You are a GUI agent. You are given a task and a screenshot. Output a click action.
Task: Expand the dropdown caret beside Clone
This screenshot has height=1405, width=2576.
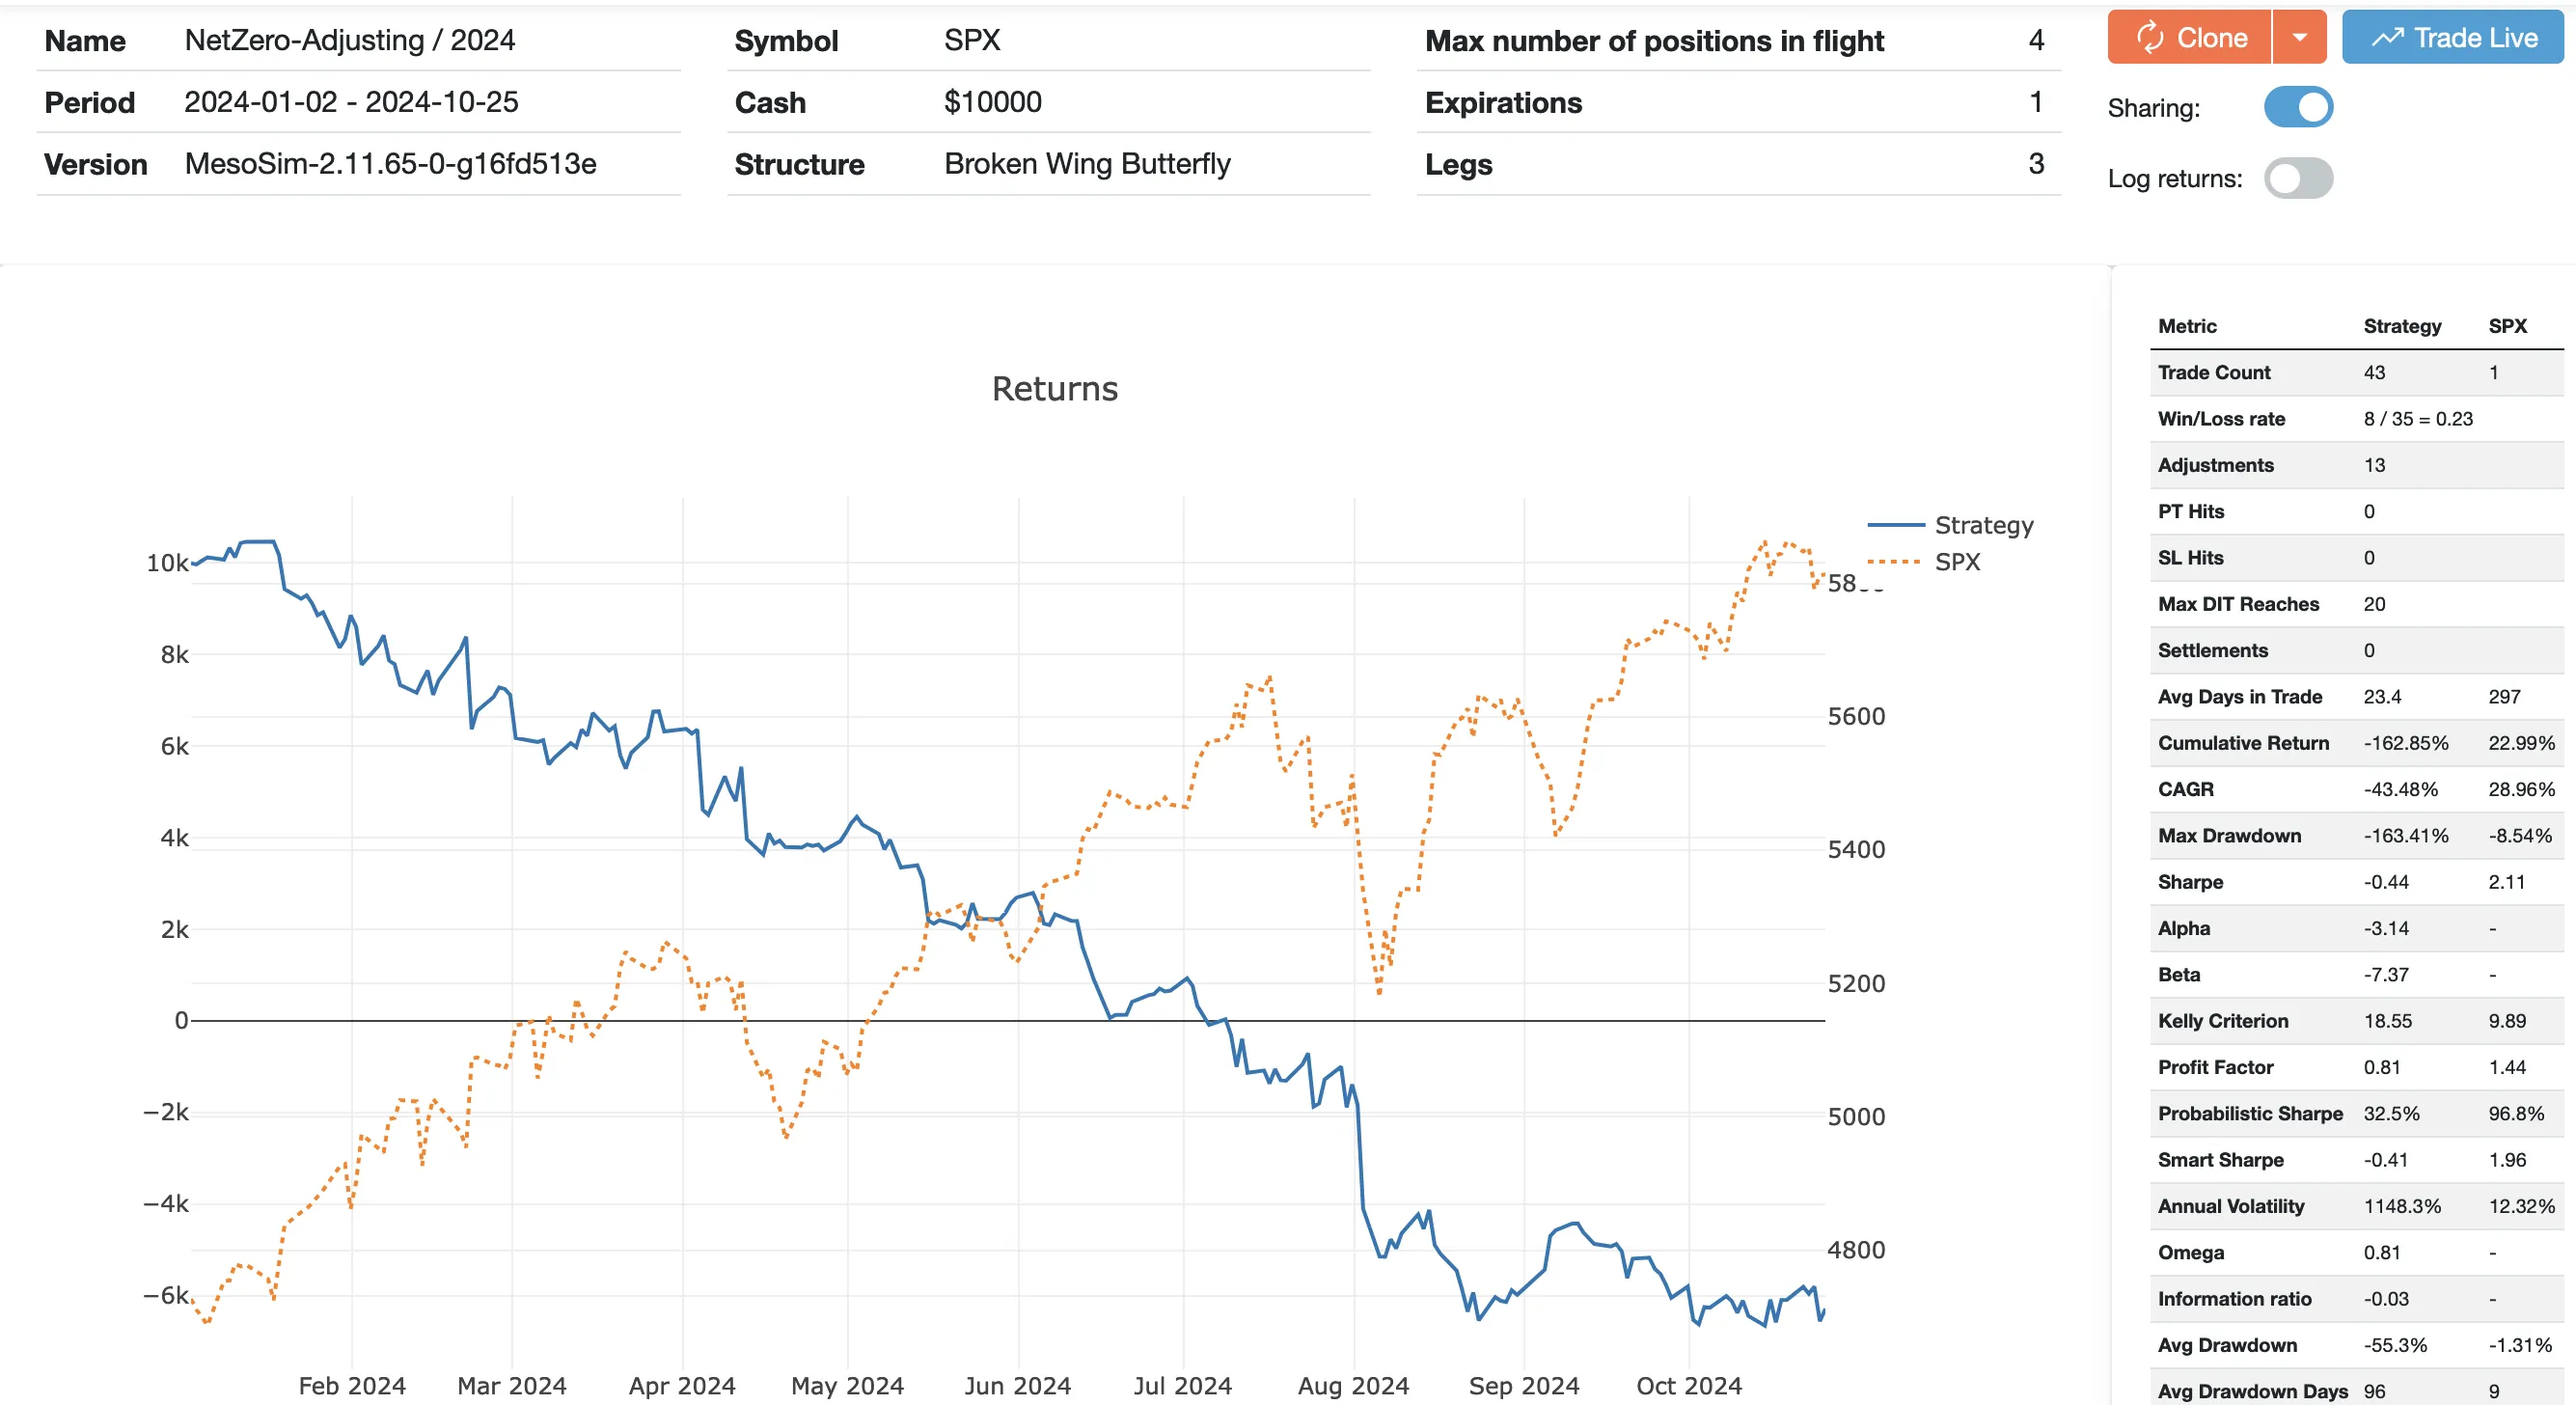click(x=2299, y=38)
